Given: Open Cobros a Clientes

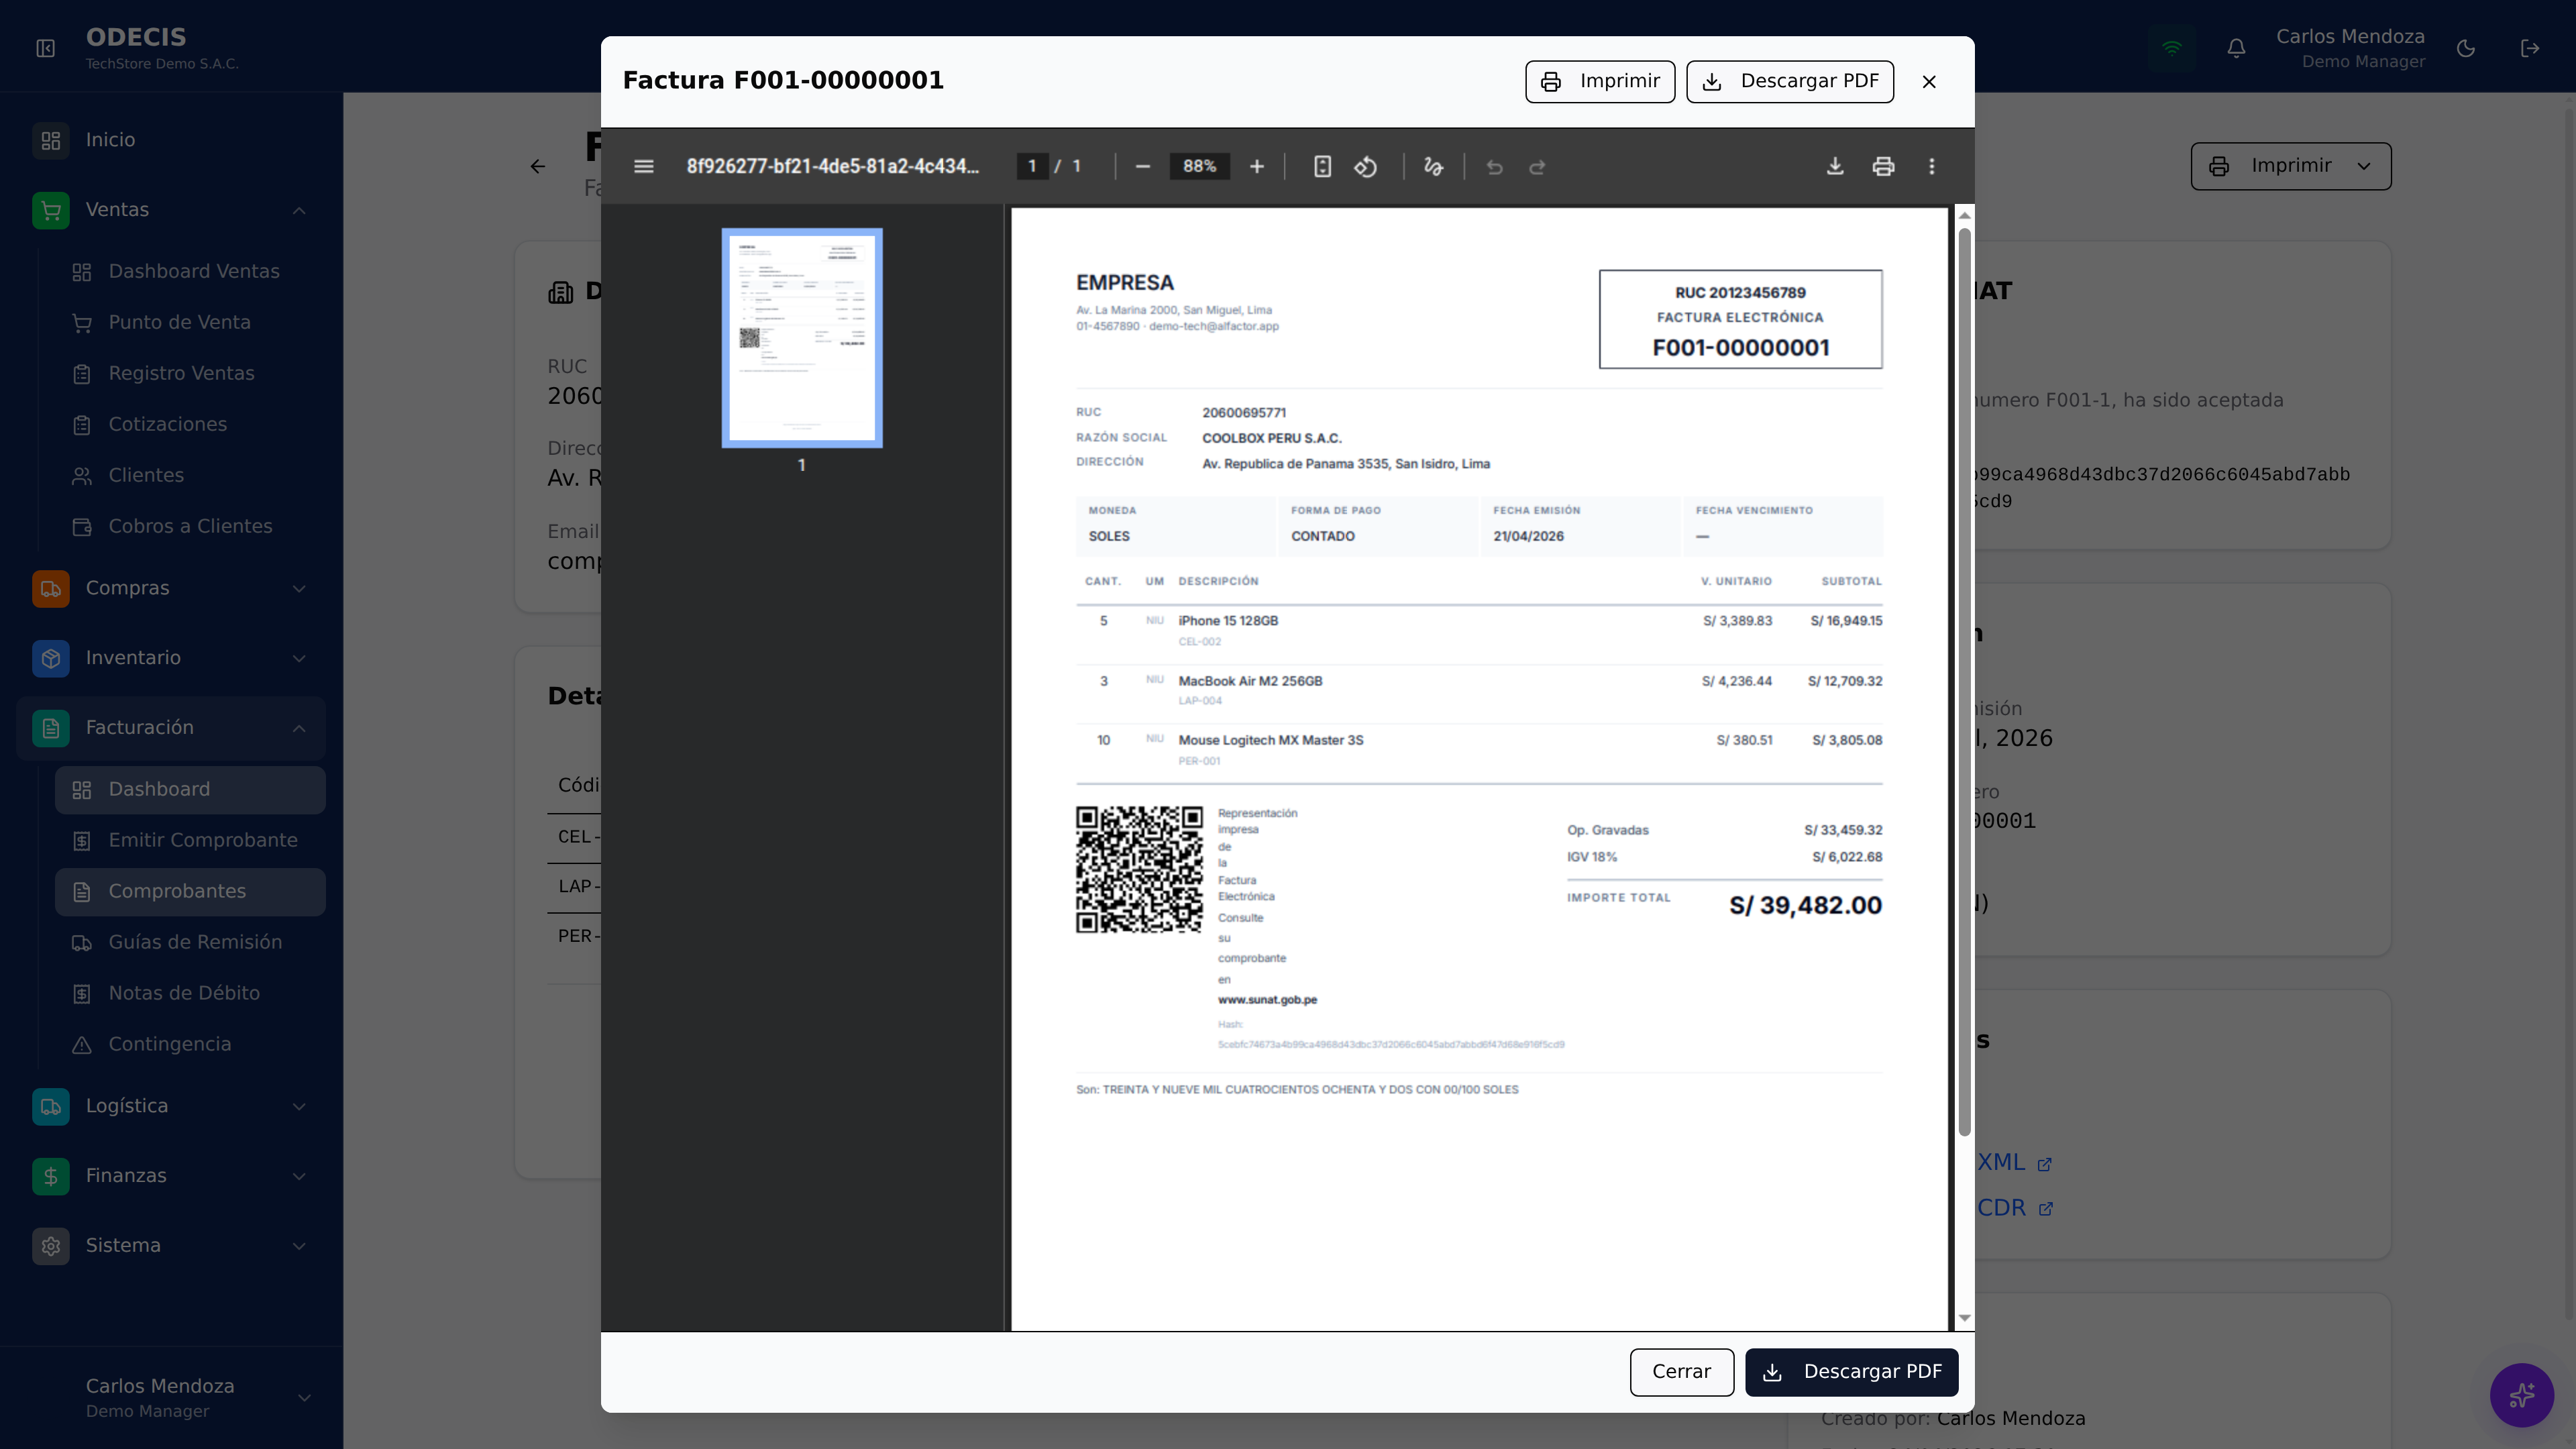Looking at the screenshot, I should tap(190, 527).
